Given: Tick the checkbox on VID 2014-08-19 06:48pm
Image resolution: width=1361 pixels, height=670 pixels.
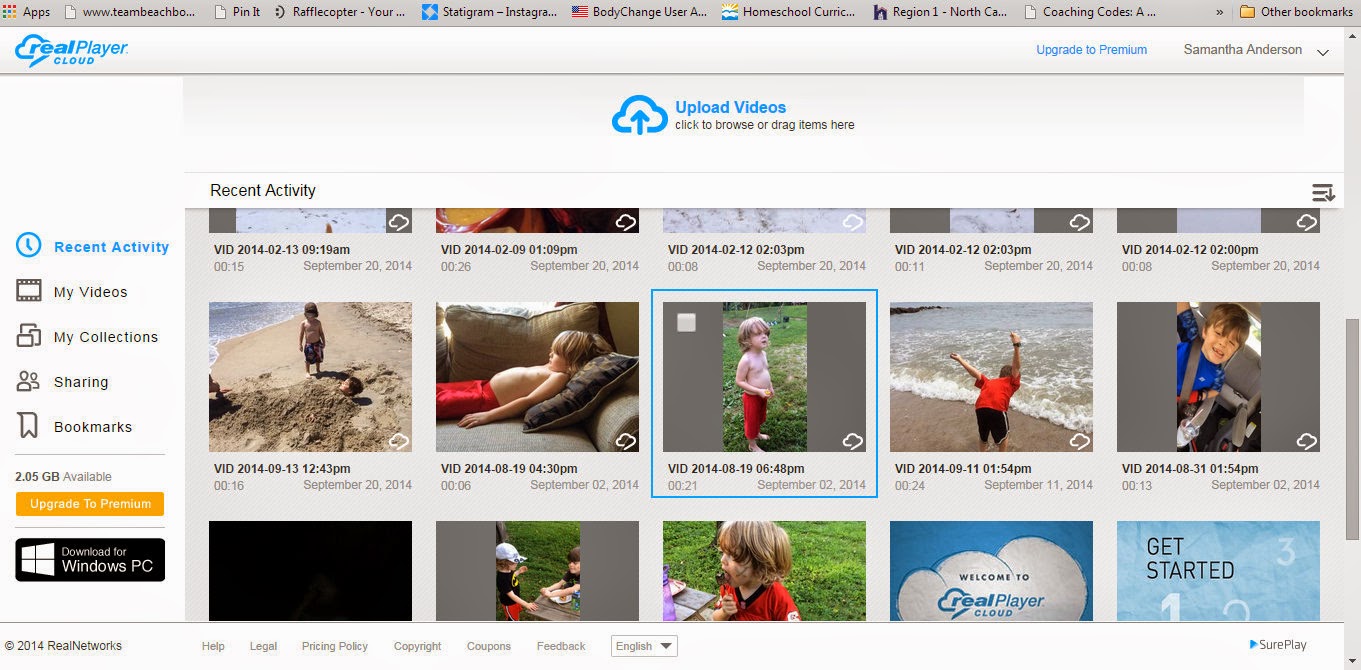Looking at the screenshot, I should (686, 322).
